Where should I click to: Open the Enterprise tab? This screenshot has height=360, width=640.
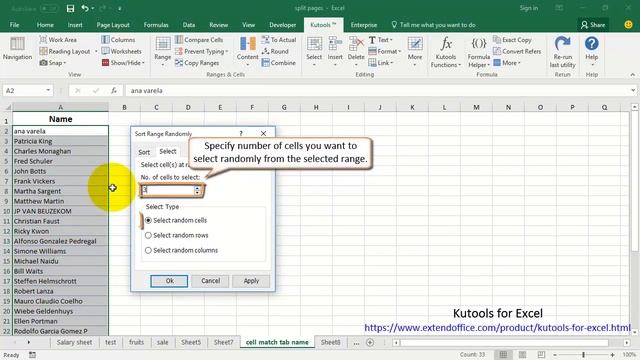[364, 25]
